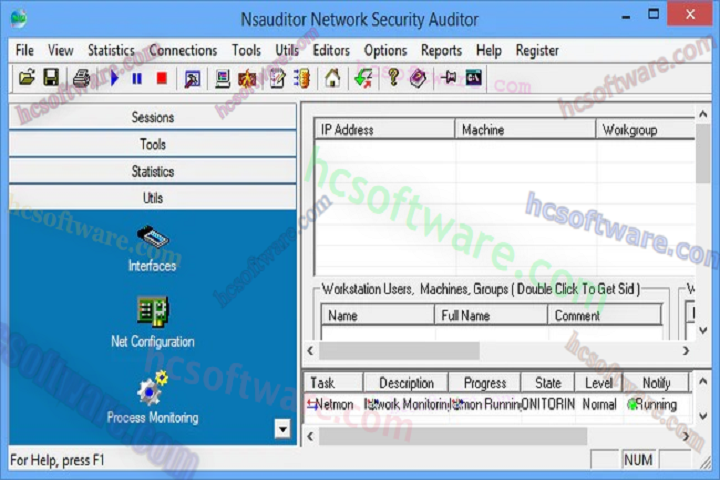Click the Task column header

pos(333,382)
